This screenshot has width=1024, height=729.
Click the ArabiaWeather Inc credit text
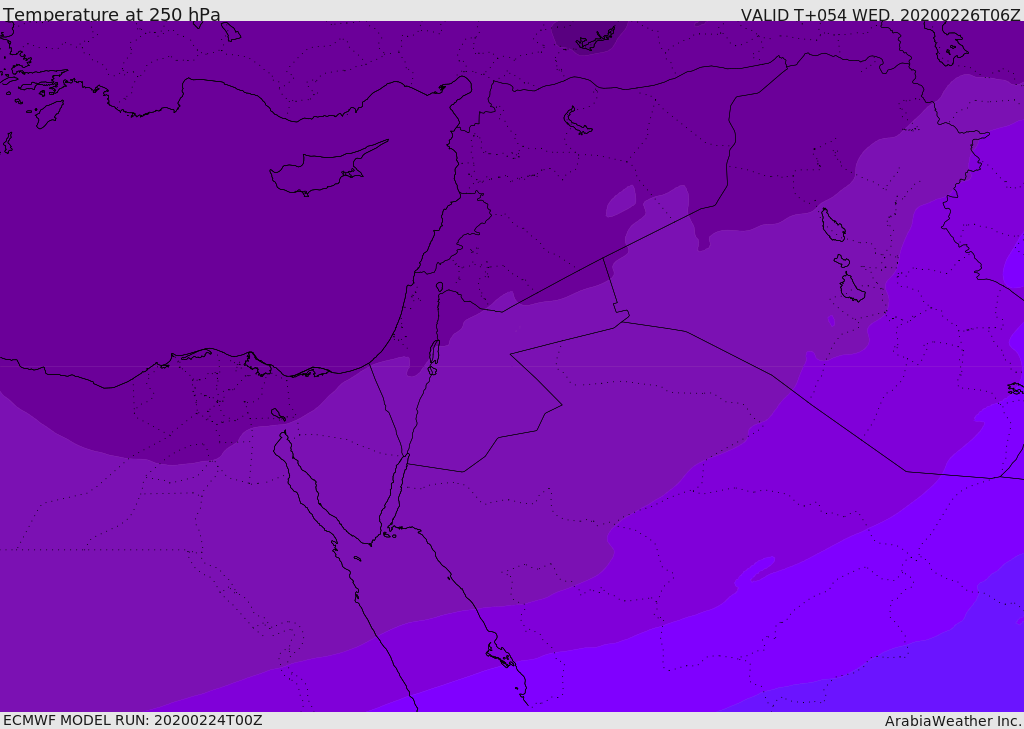[952, 721]
